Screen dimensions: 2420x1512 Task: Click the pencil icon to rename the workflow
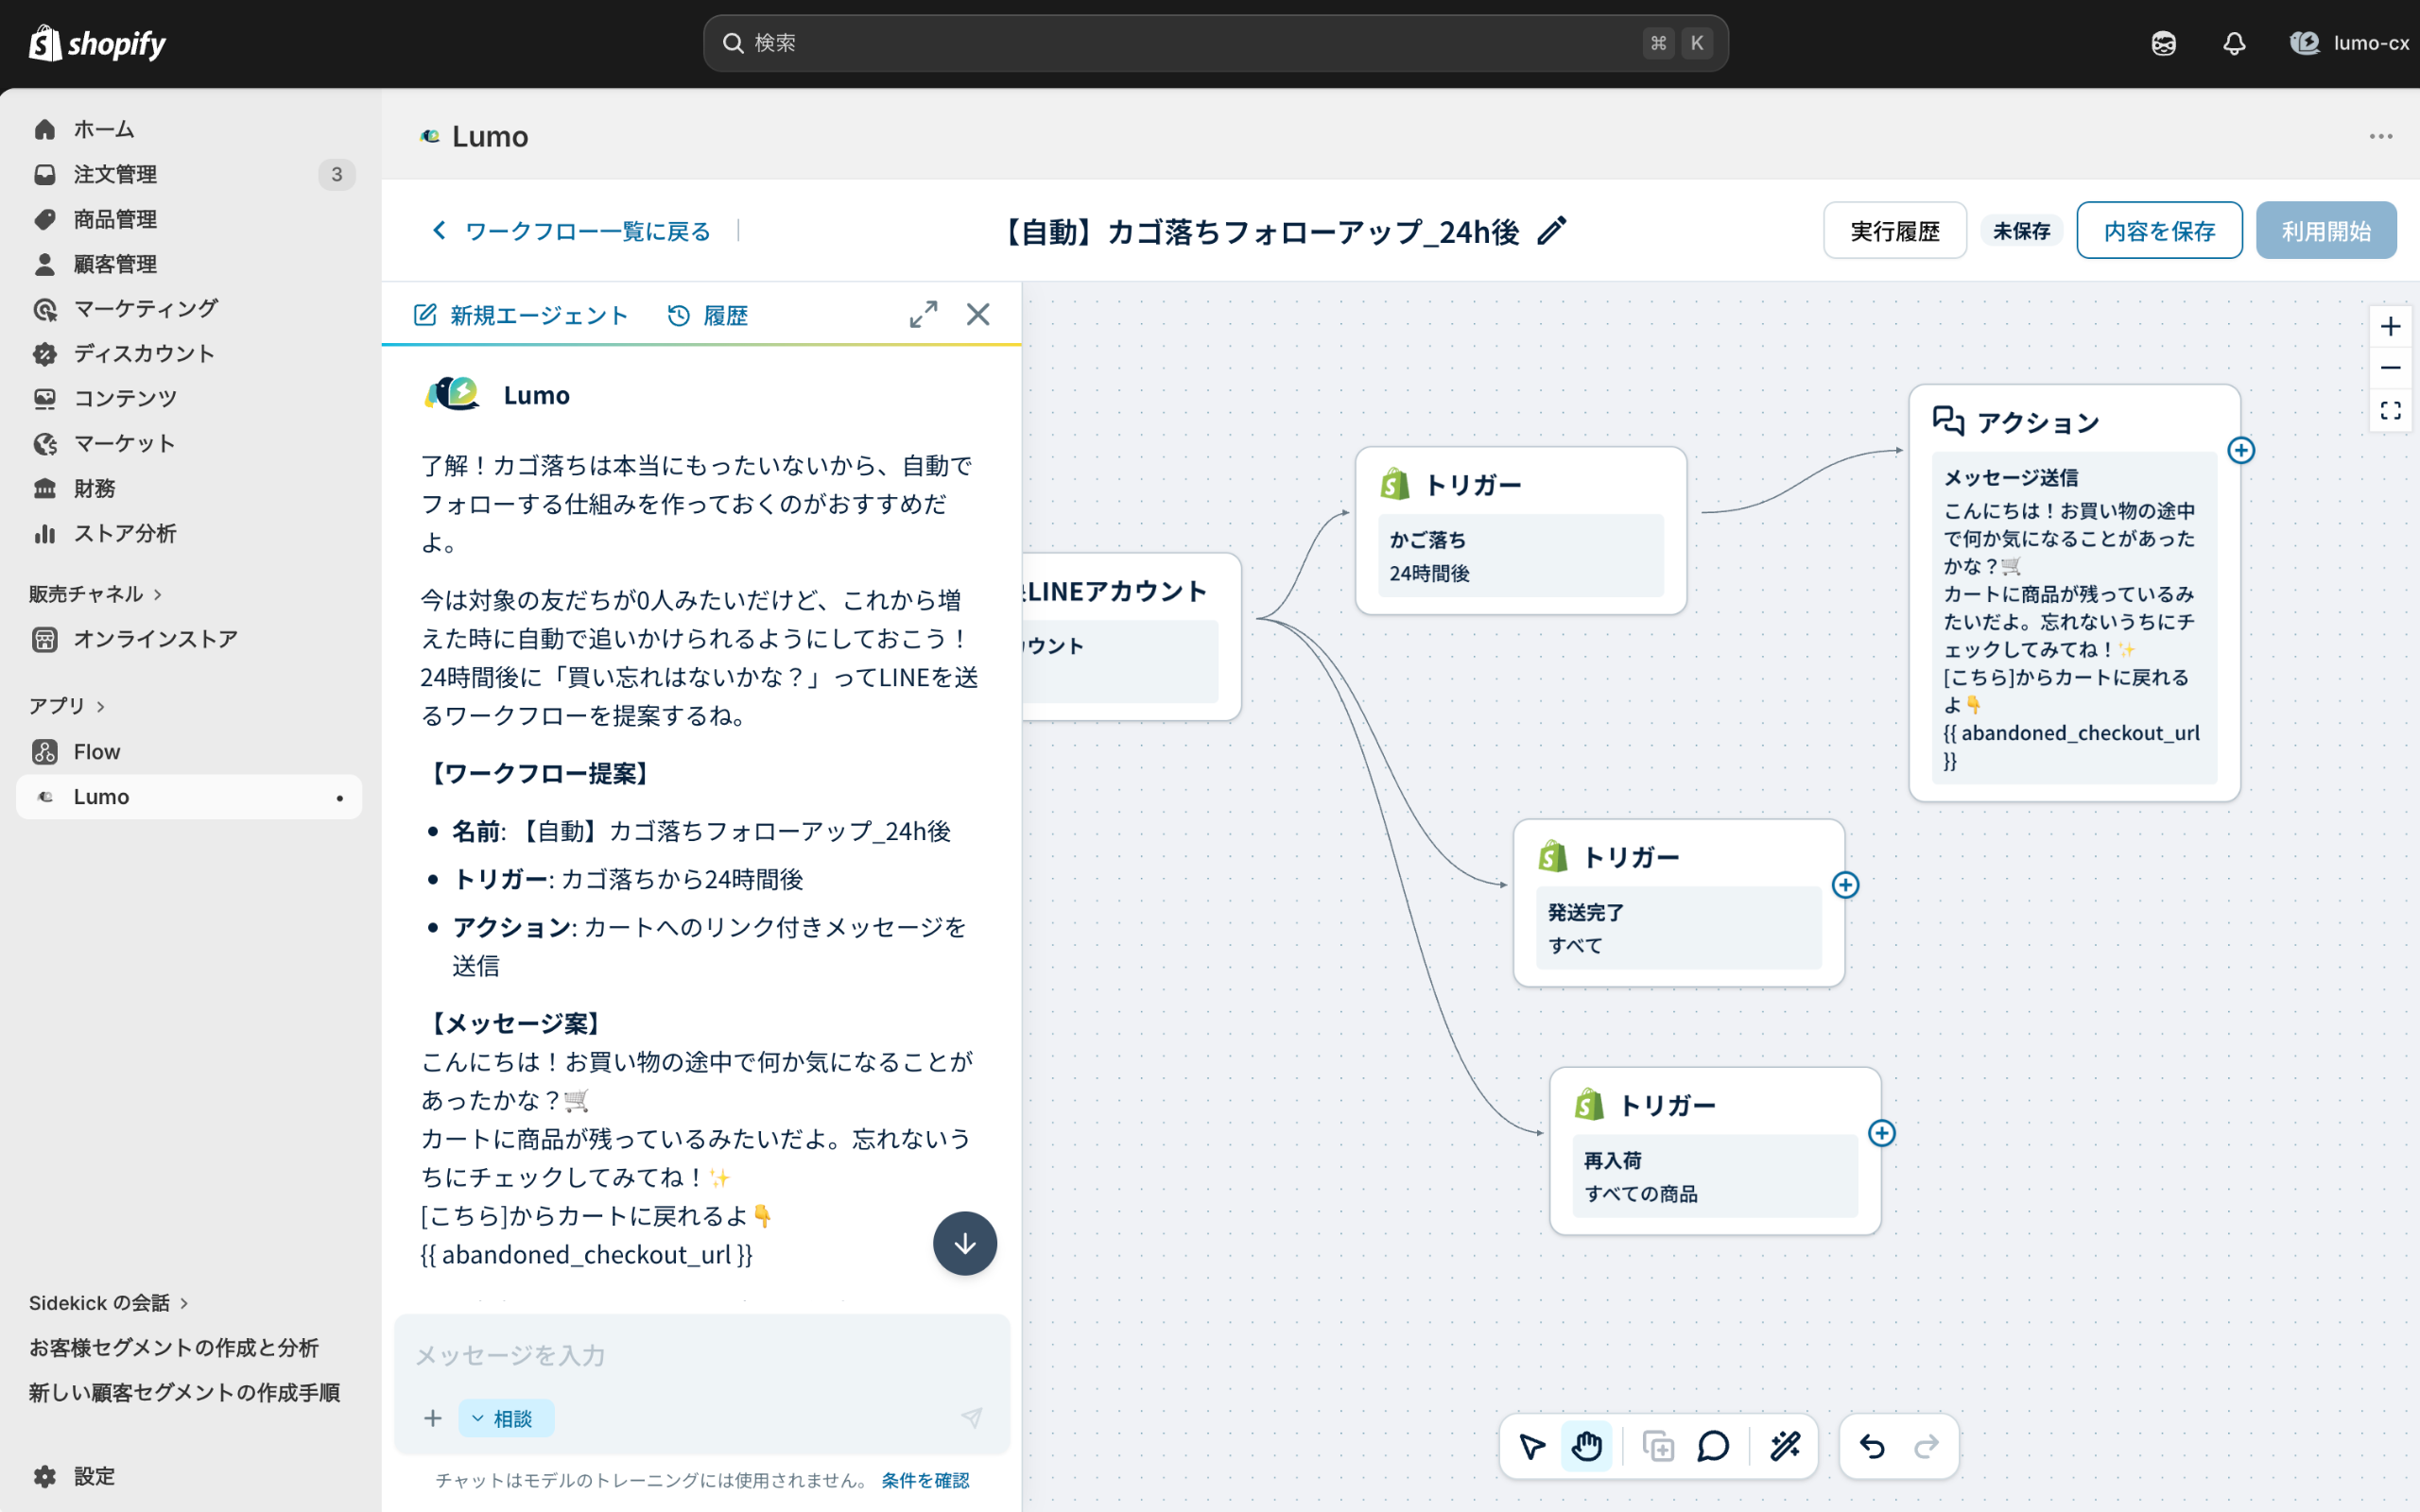[x=1552, y=231]
